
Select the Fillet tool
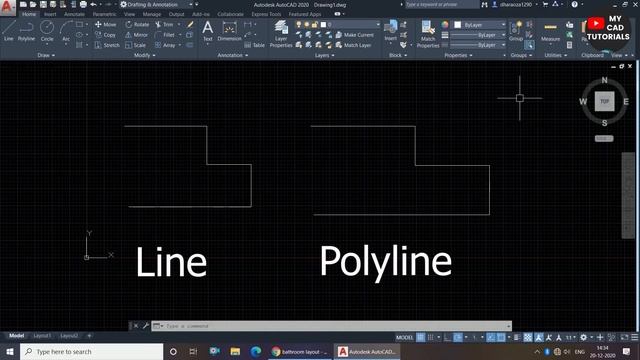coord(164,35)
